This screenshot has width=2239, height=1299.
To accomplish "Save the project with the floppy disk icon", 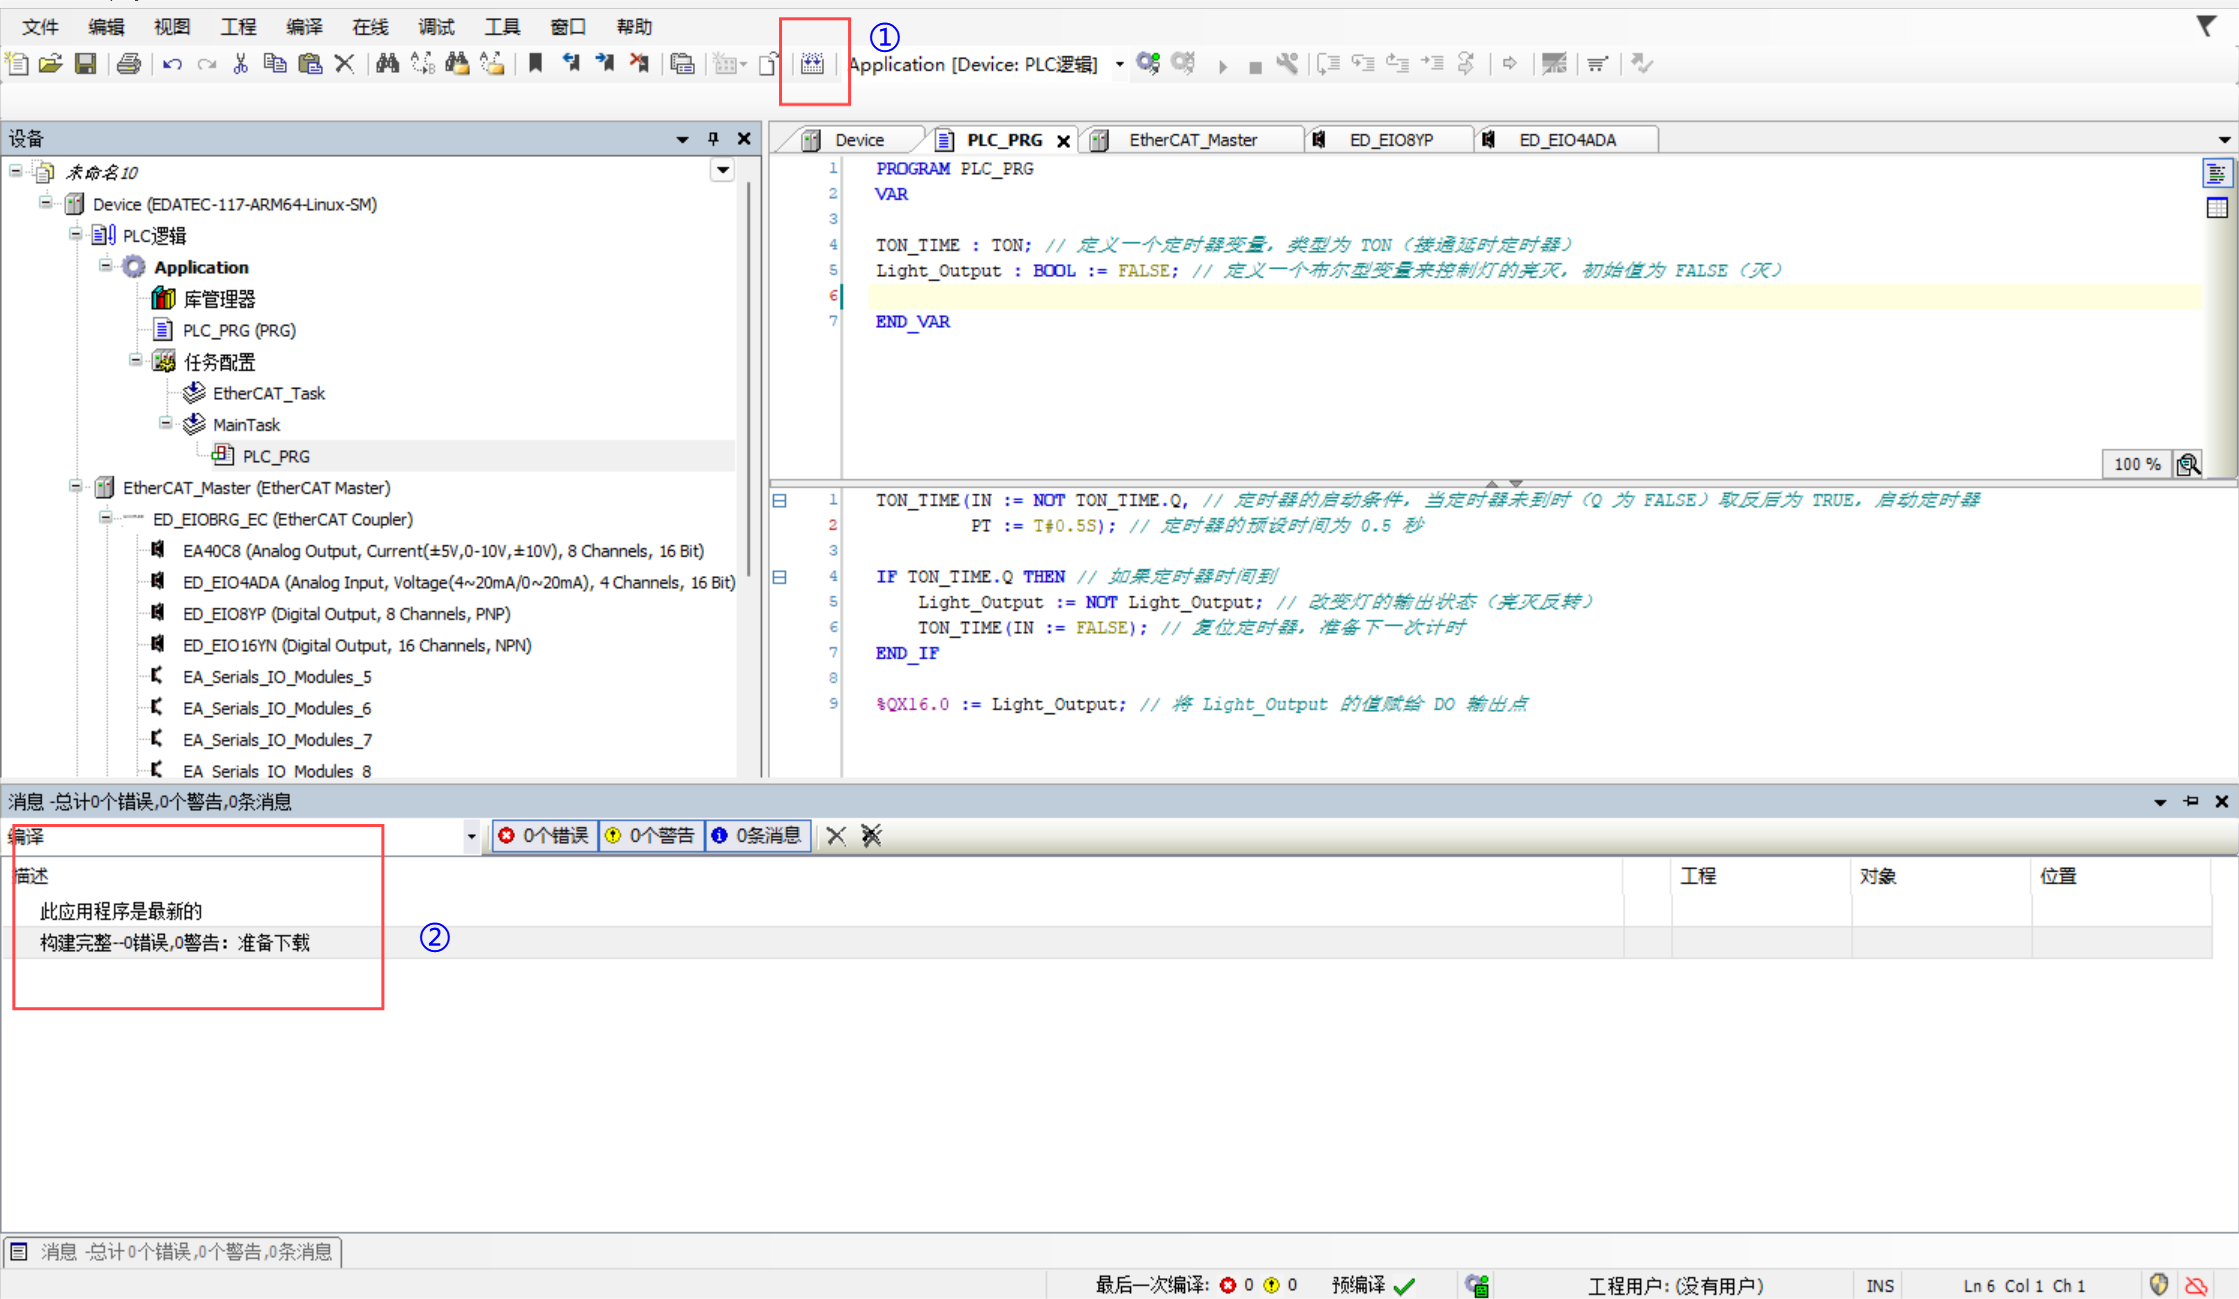I will click(86, 64).
